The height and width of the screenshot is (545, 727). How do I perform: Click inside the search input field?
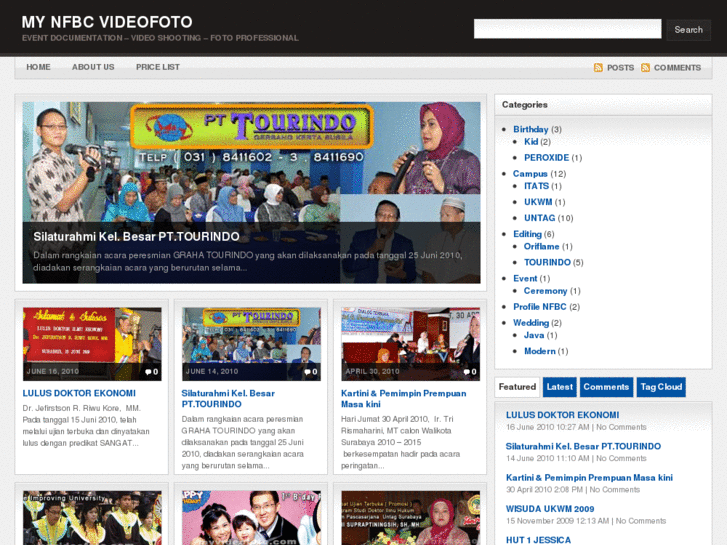point(568,29)
